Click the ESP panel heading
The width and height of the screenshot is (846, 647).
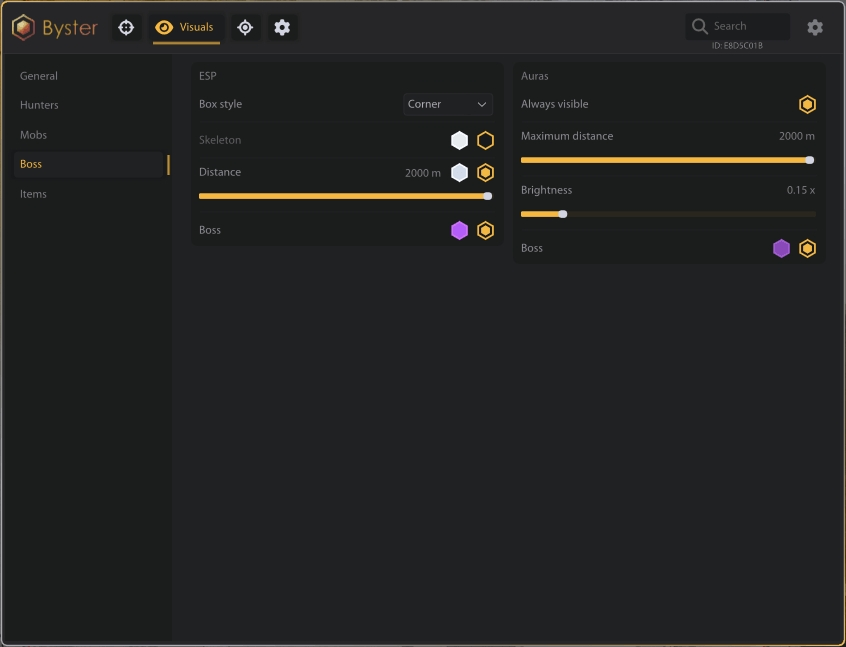208,76
